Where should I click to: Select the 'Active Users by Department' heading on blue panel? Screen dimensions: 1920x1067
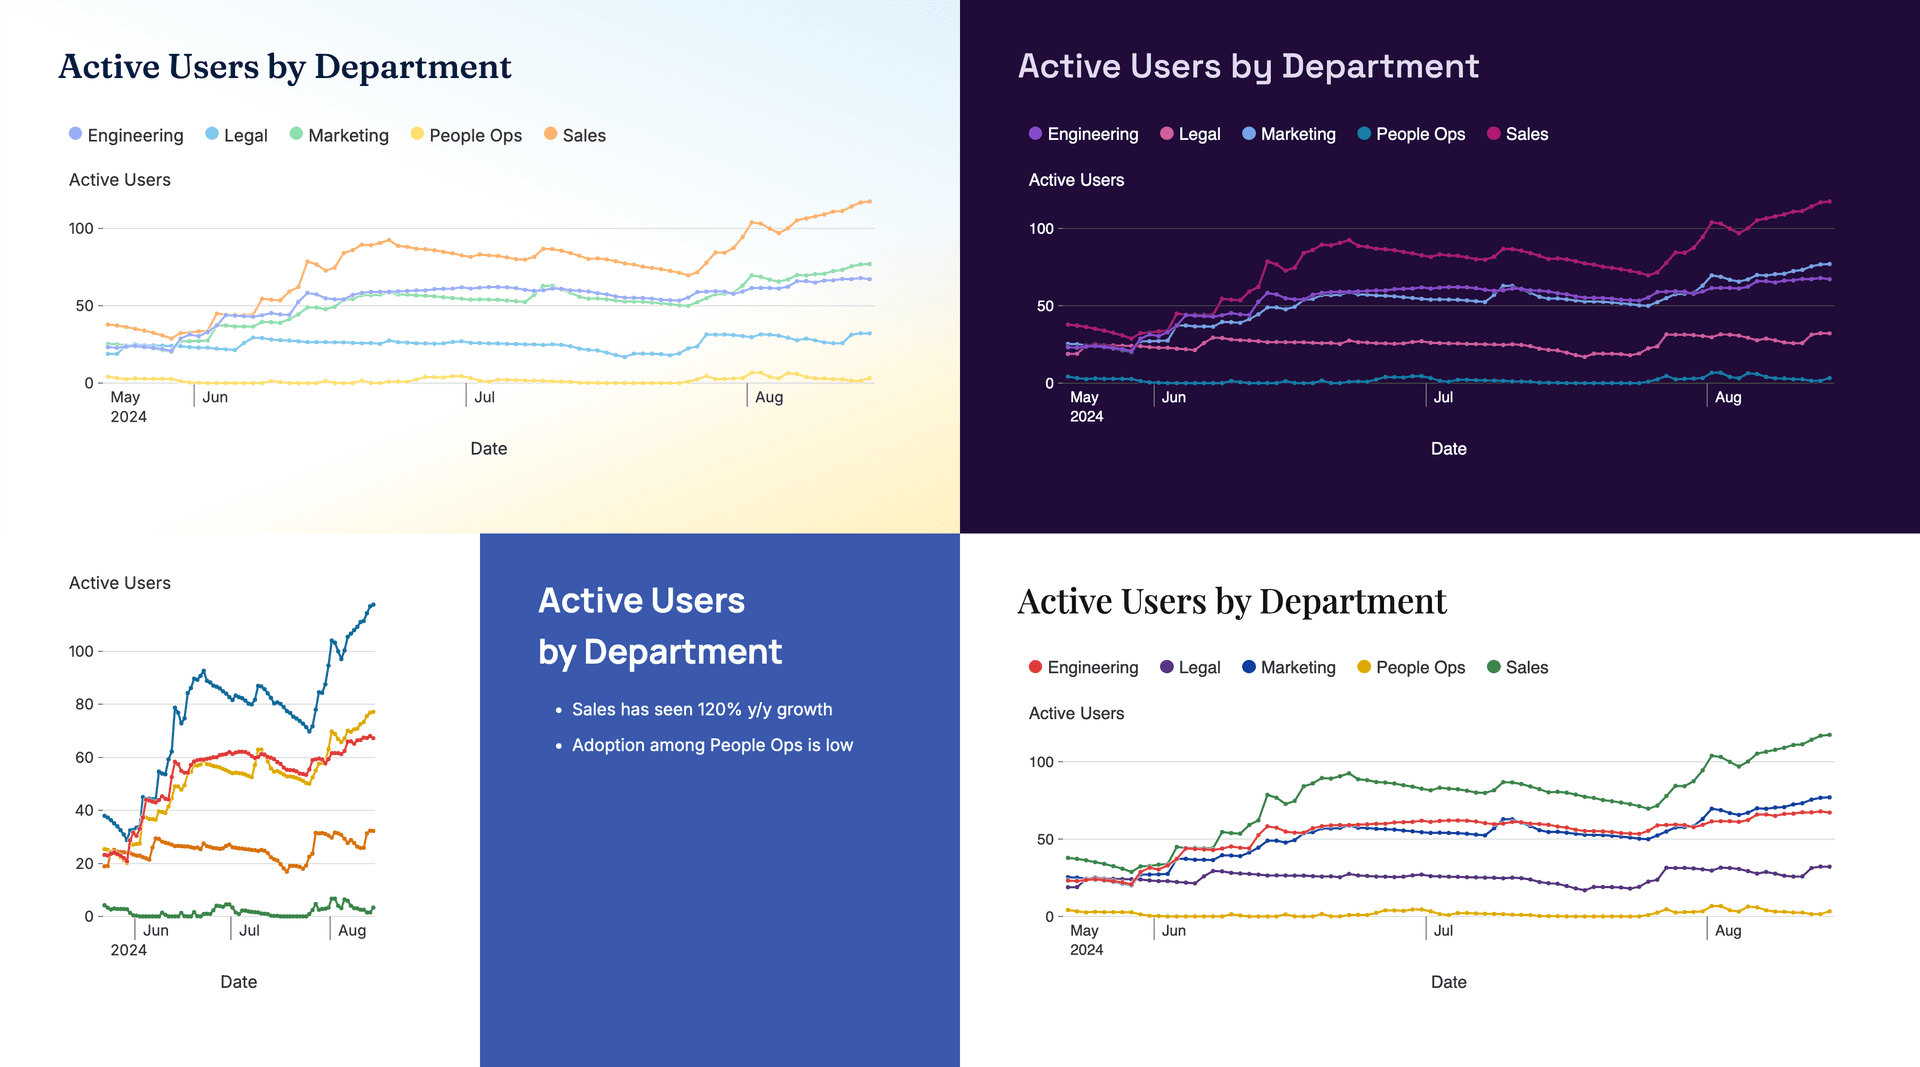pos(660,626)
